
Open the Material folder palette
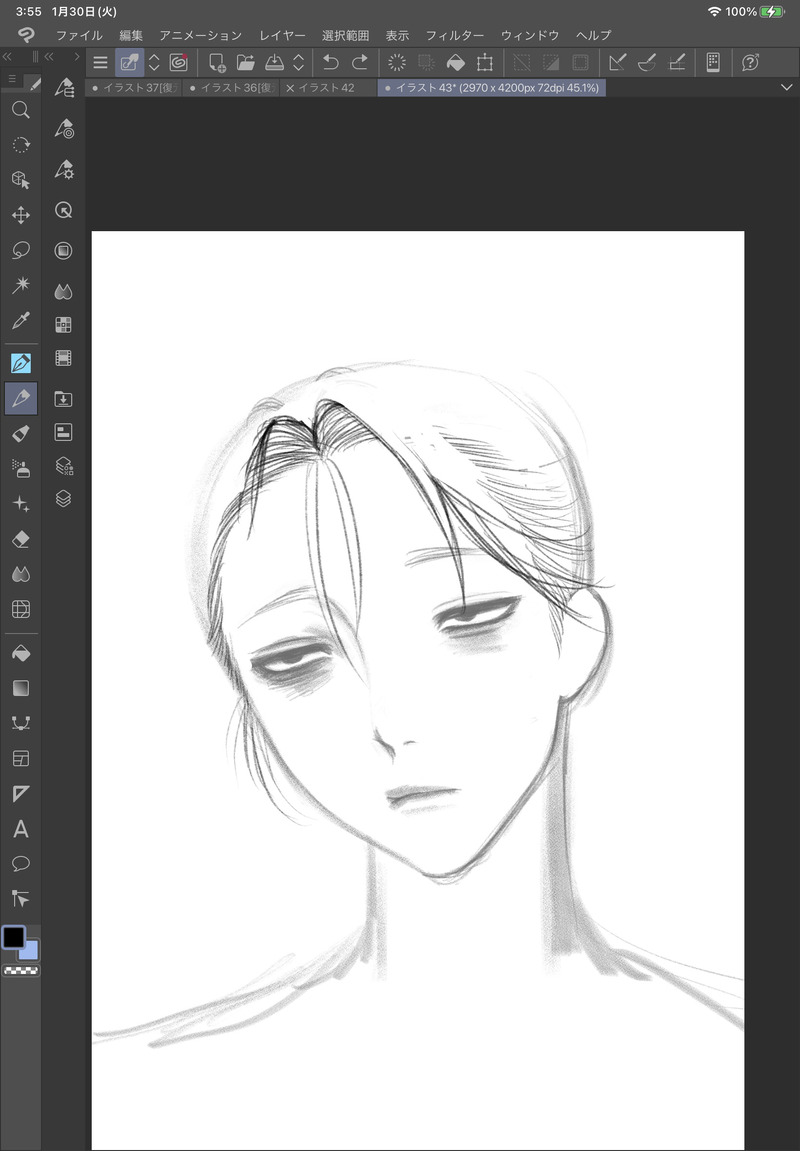[64, 399]
